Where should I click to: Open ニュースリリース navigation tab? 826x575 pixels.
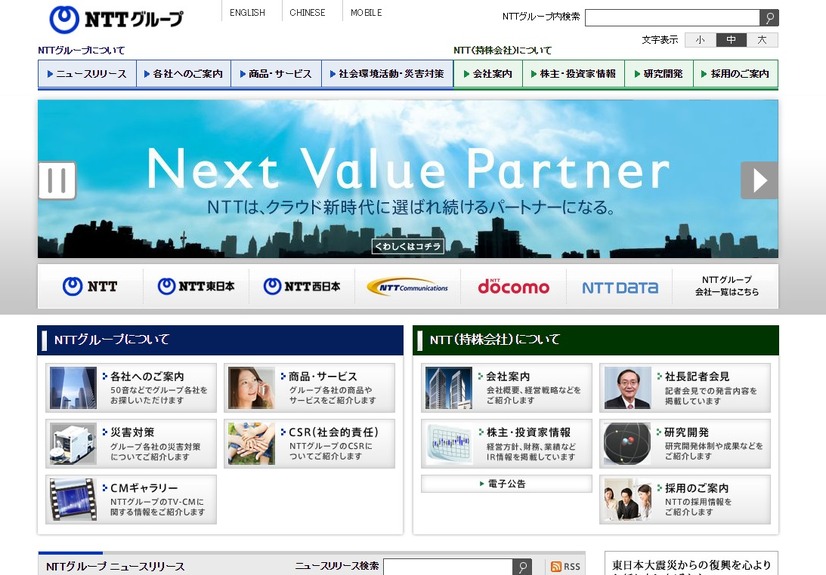tap(87, 74)
